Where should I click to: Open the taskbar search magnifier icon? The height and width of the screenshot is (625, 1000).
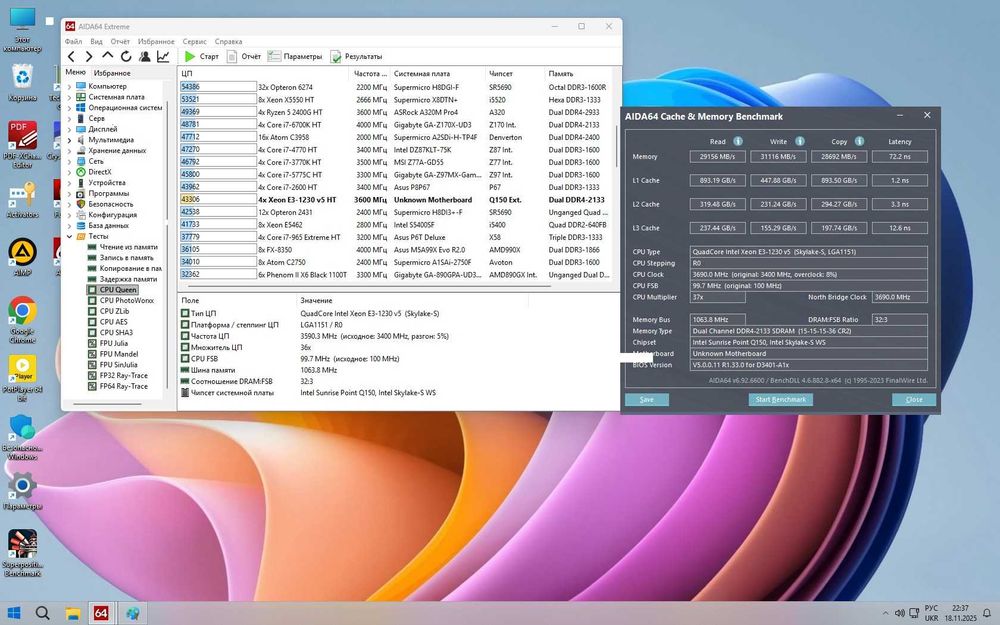[x=42, y=614]
